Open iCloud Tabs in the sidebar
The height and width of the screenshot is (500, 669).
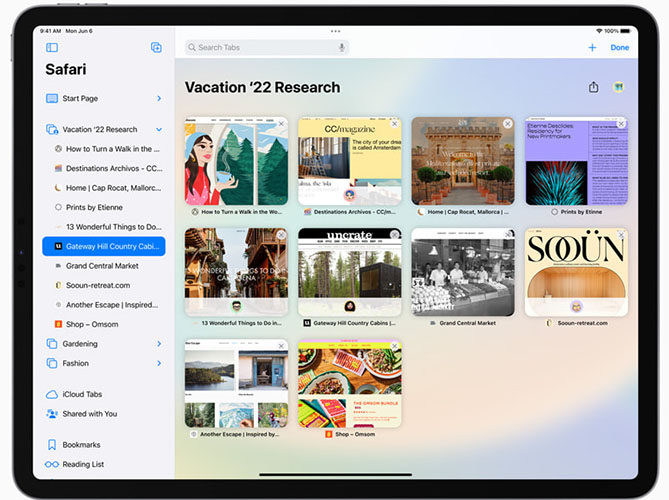point(82,394)
